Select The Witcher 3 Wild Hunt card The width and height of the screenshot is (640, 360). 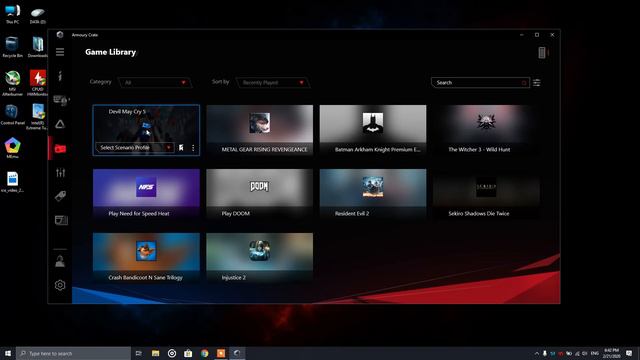point(487,130)
